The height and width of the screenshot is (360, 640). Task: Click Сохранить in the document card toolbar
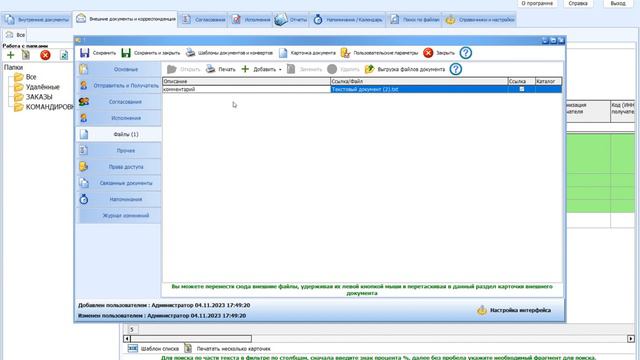coord(98,53)
